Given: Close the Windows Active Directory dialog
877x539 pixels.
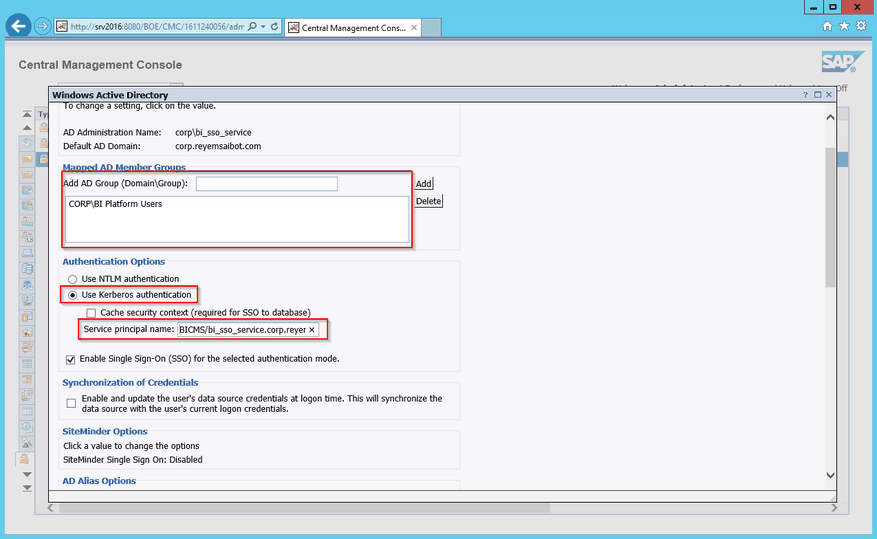Looking at the screenshot, I should pos(829,95).
